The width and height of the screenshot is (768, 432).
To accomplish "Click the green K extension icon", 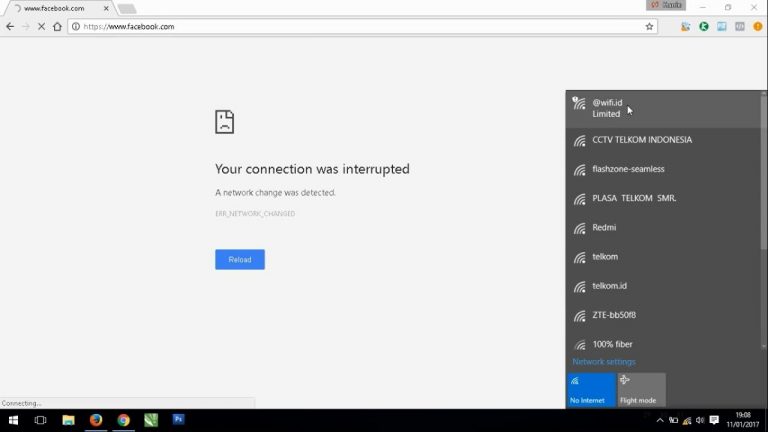I will 704,26.
